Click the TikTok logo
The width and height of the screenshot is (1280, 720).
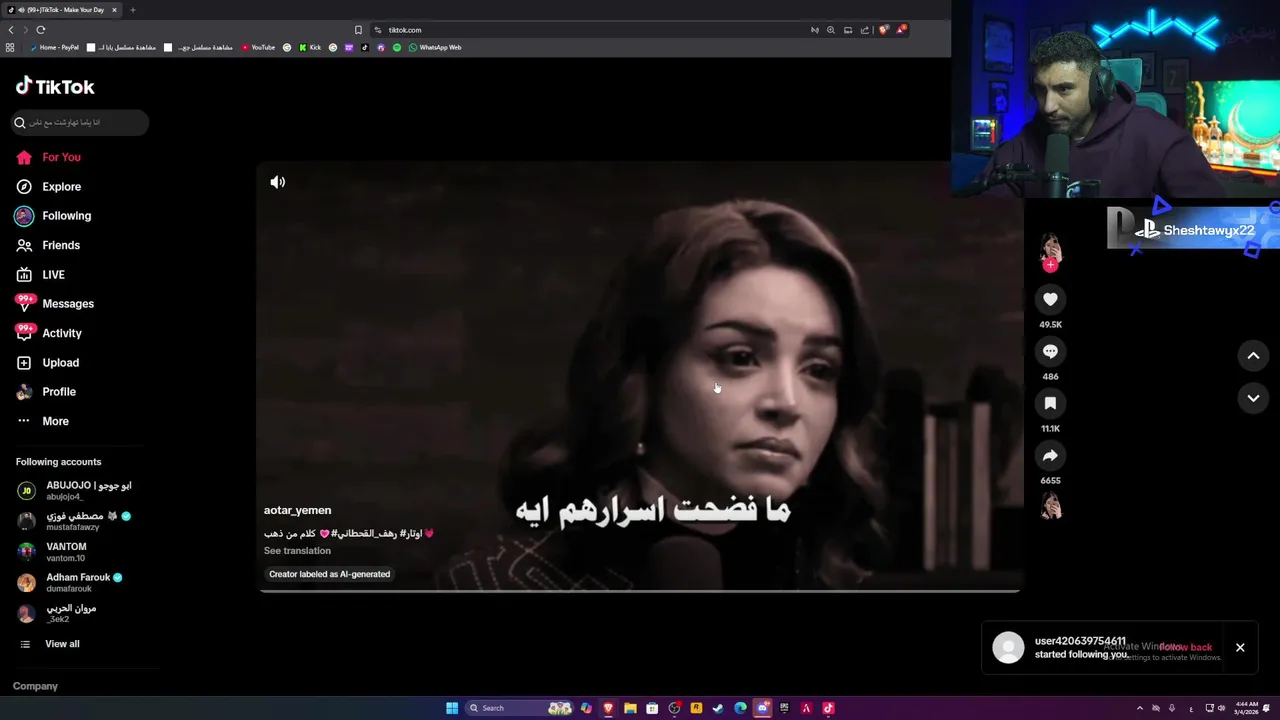point(55,87)
